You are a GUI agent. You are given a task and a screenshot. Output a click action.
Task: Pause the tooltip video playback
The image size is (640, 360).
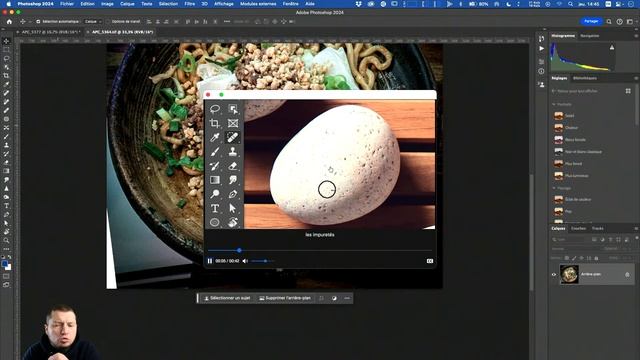(210, 261)
